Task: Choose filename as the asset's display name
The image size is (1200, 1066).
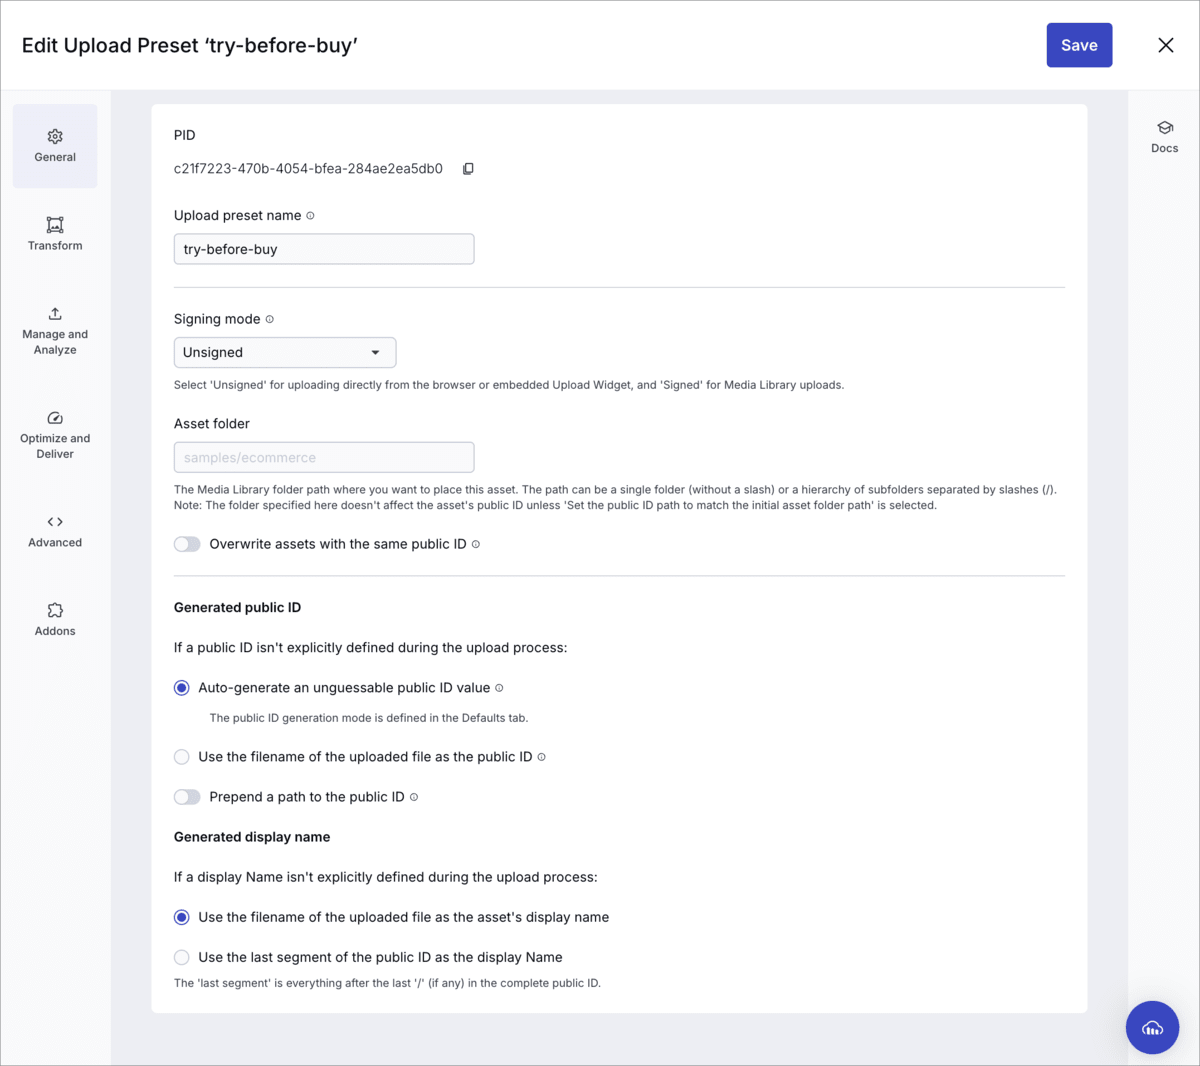Action: click(x=181, y=917)
